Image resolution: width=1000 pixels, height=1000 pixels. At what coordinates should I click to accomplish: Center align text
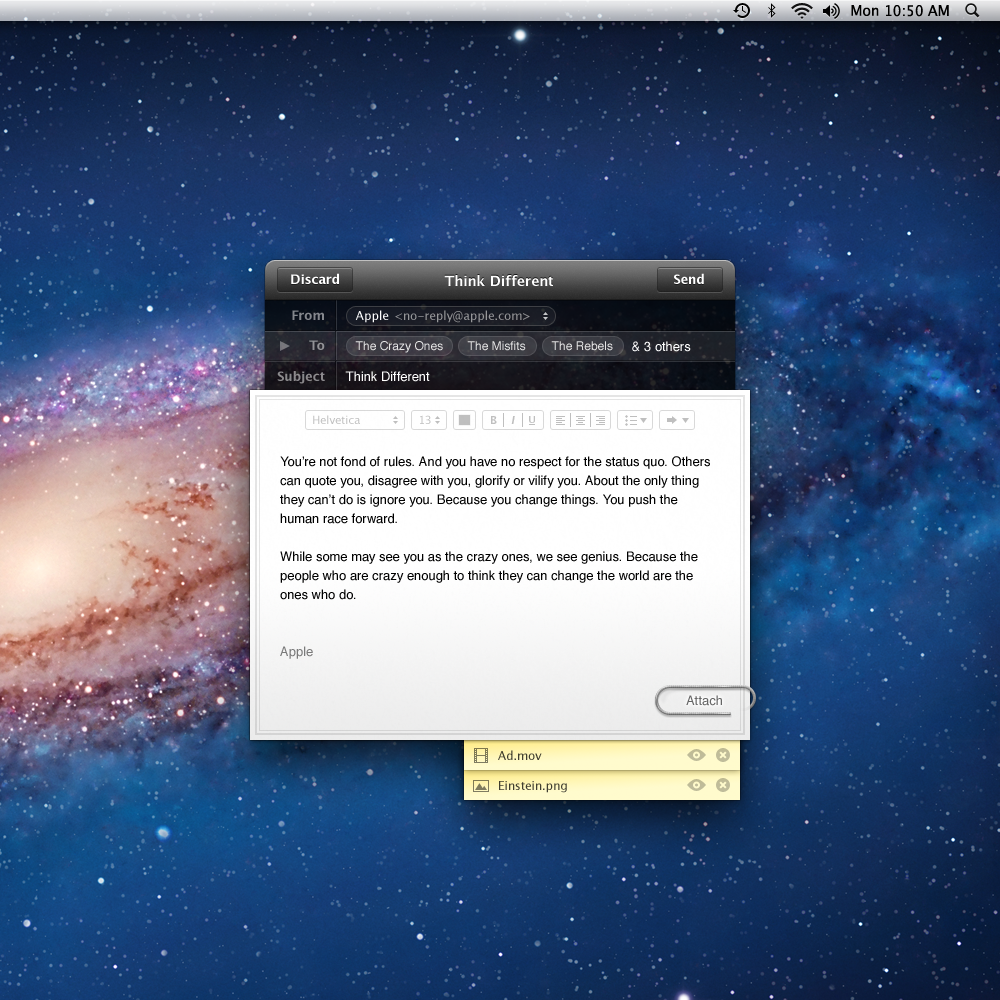pyautogui.click(x=580, y=420)
